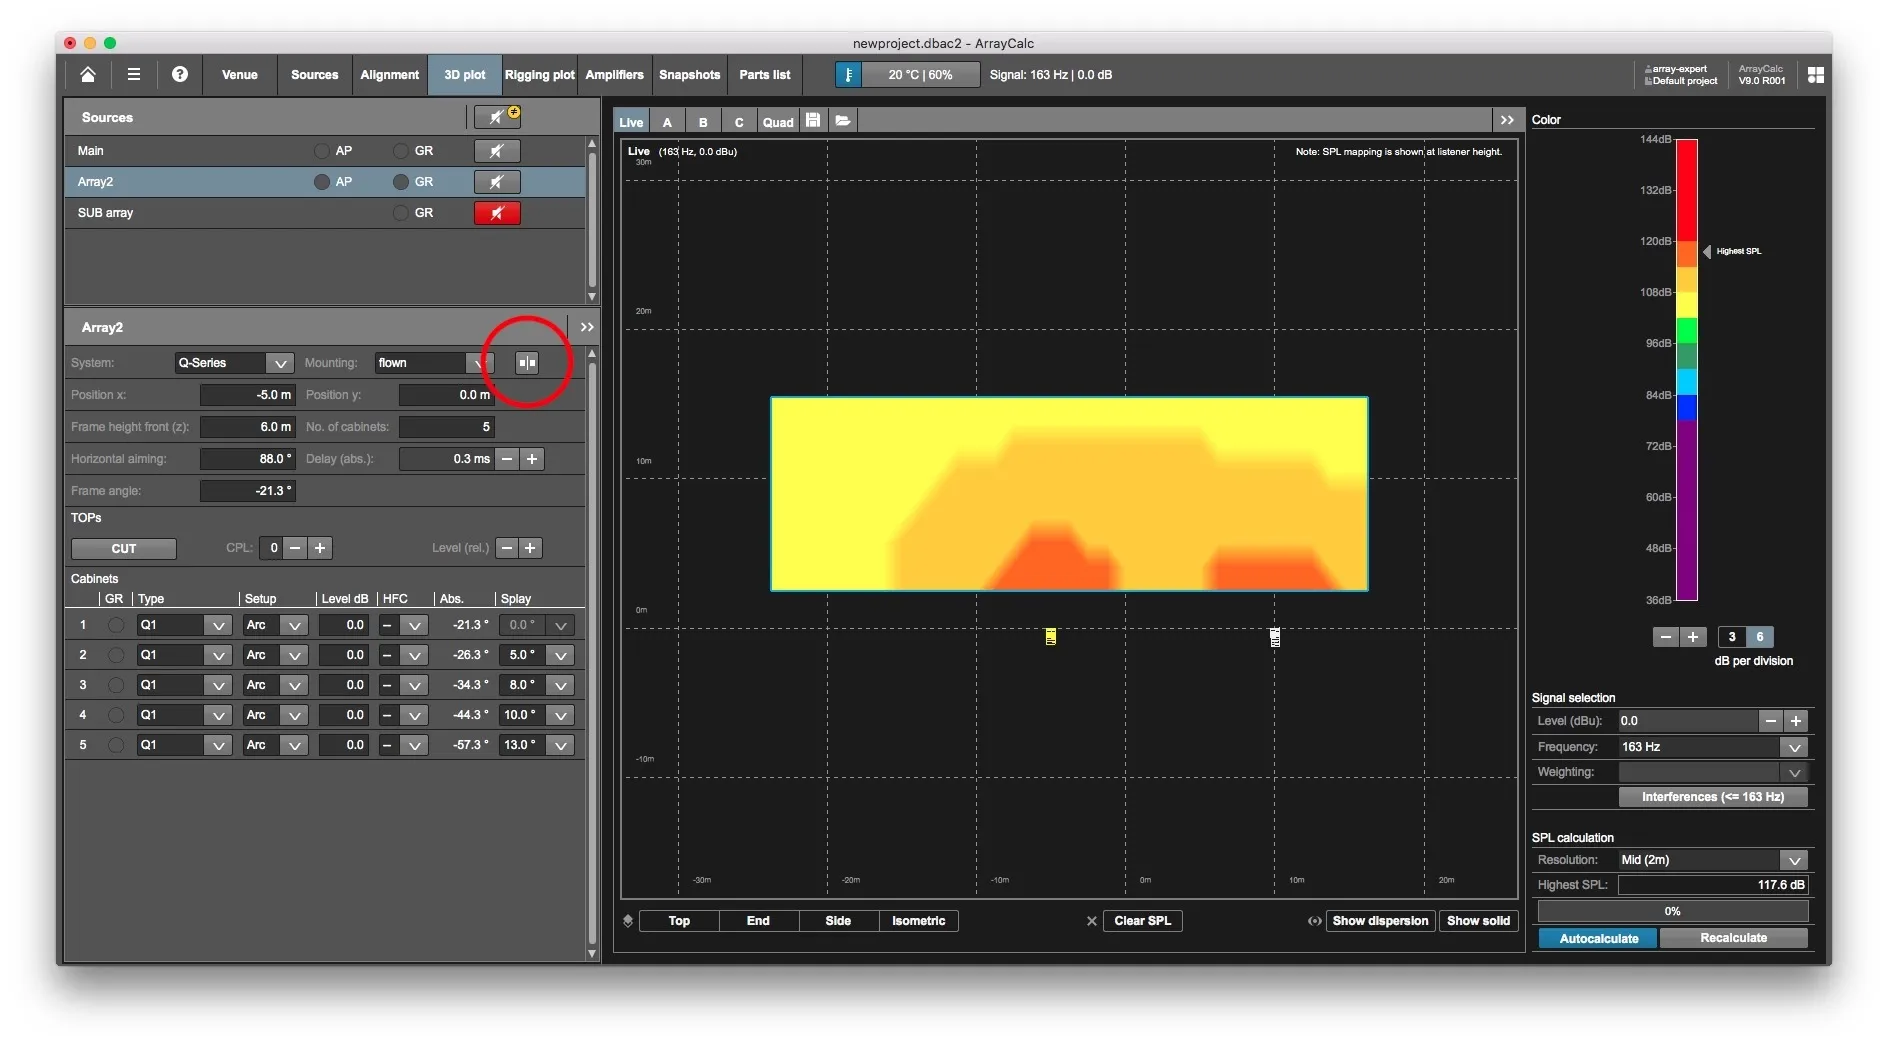Switch to the Rigging plot tab
Viewport: 1888px width, 1046px height.
pos(539,75)
